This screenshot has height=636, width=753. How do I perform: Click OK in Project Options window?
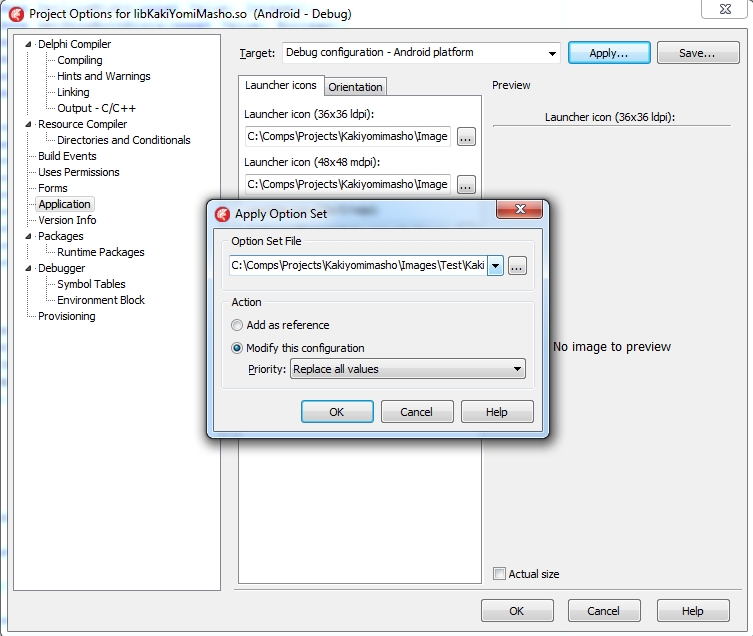click(x=517, y=611)
